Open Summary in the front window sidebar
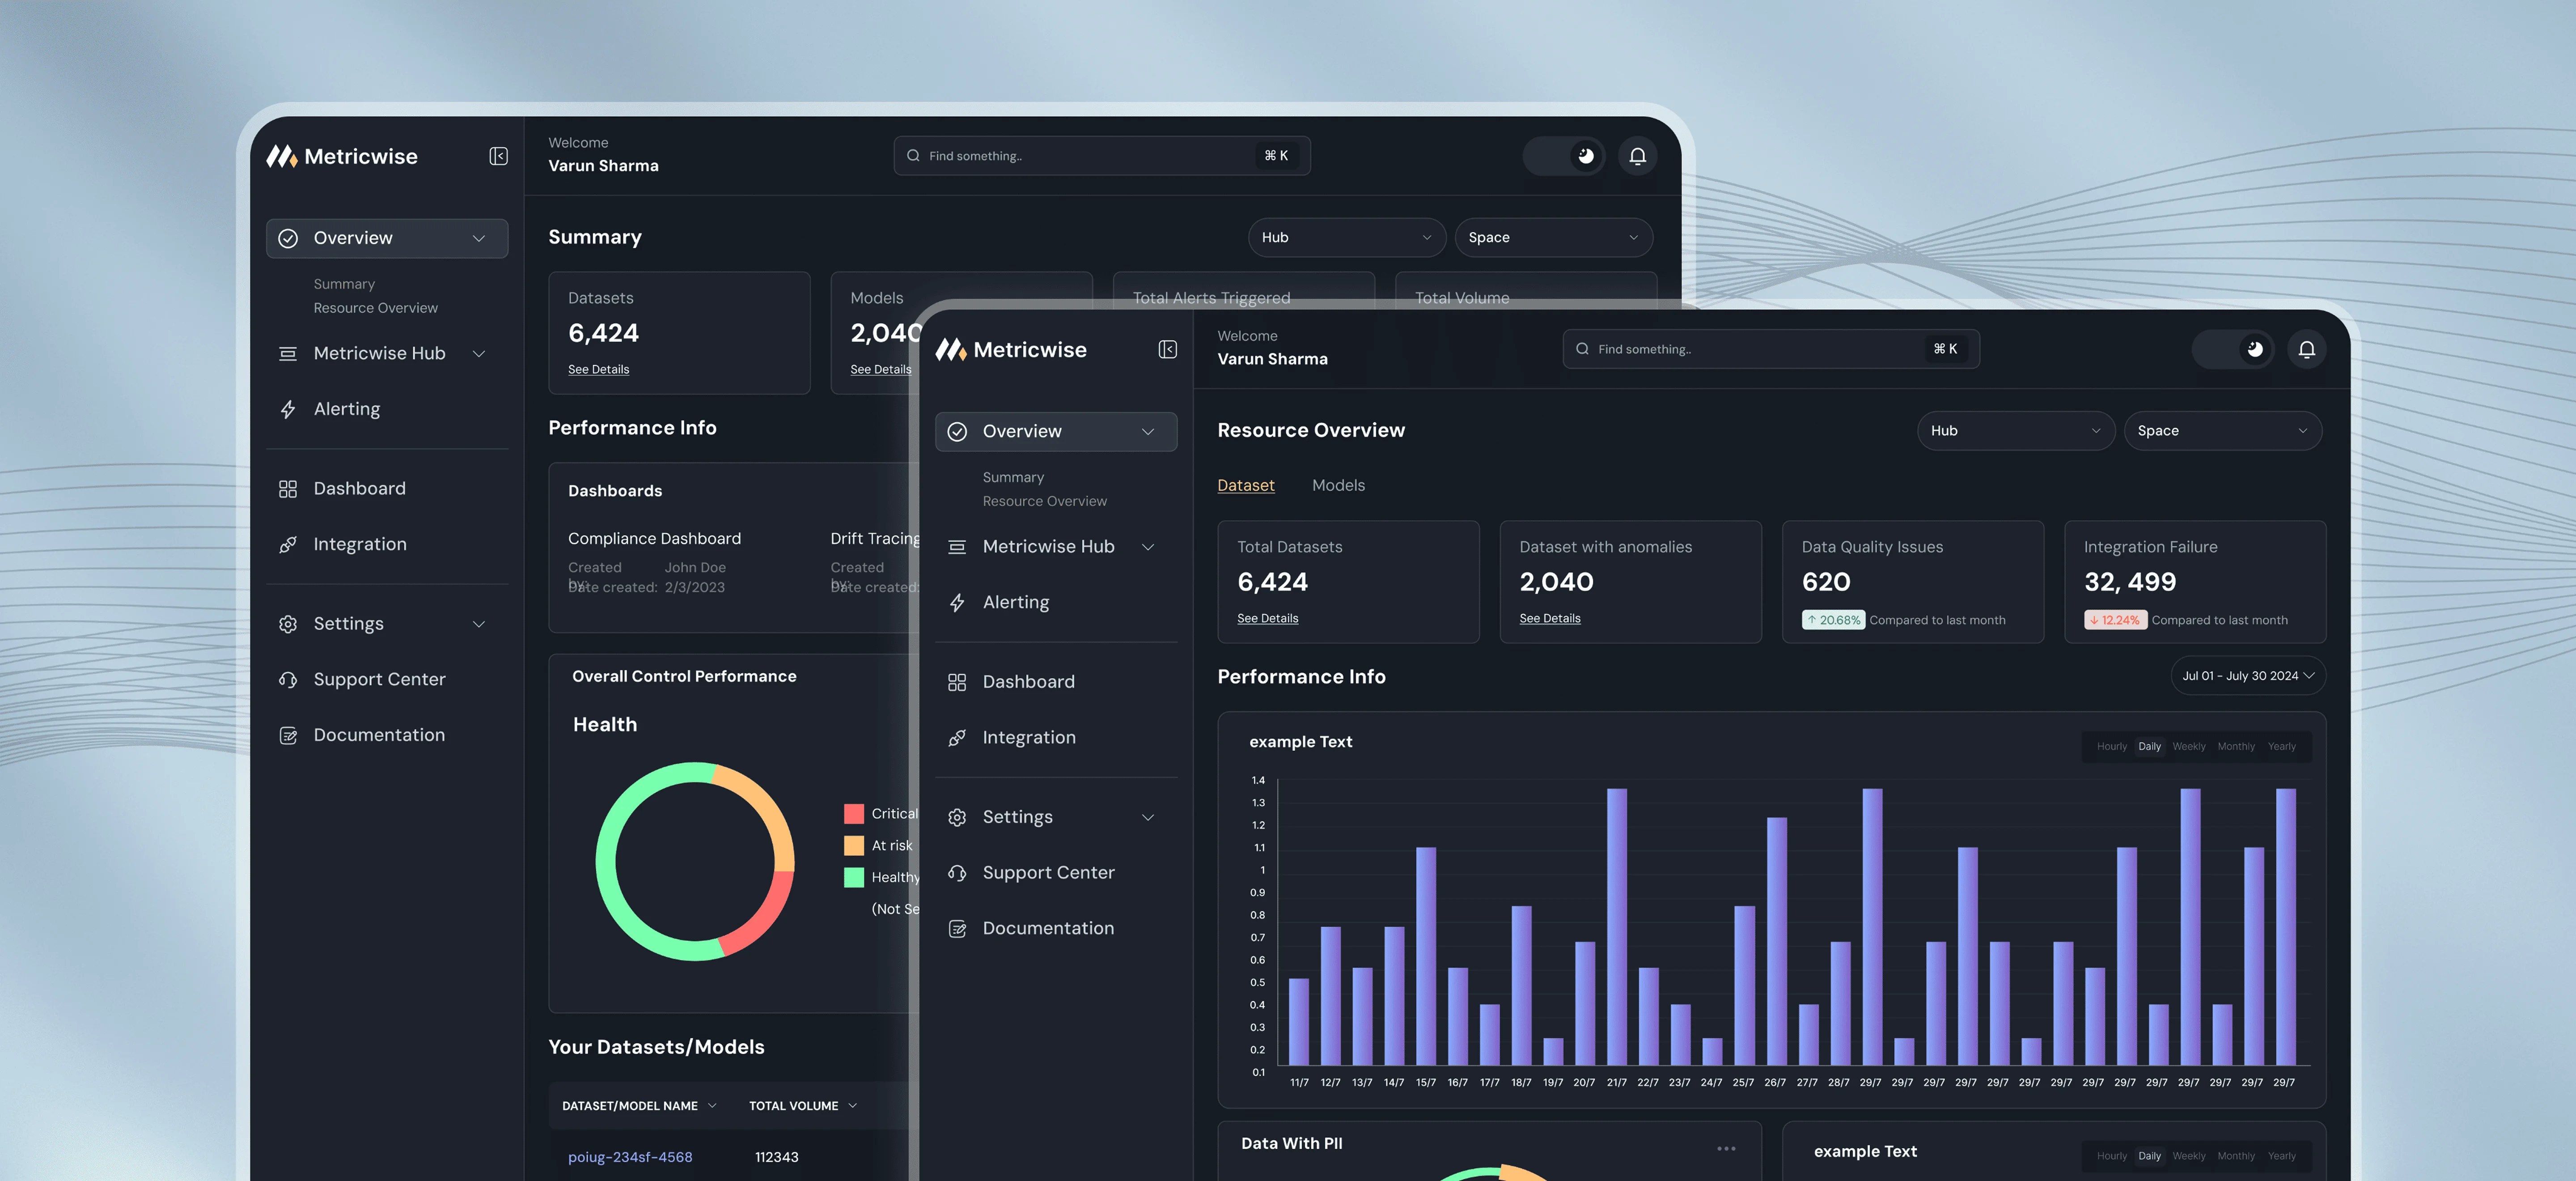Image resolution: width=2576 pixels, height=1181 pixels. click(x=1013, y=478)
